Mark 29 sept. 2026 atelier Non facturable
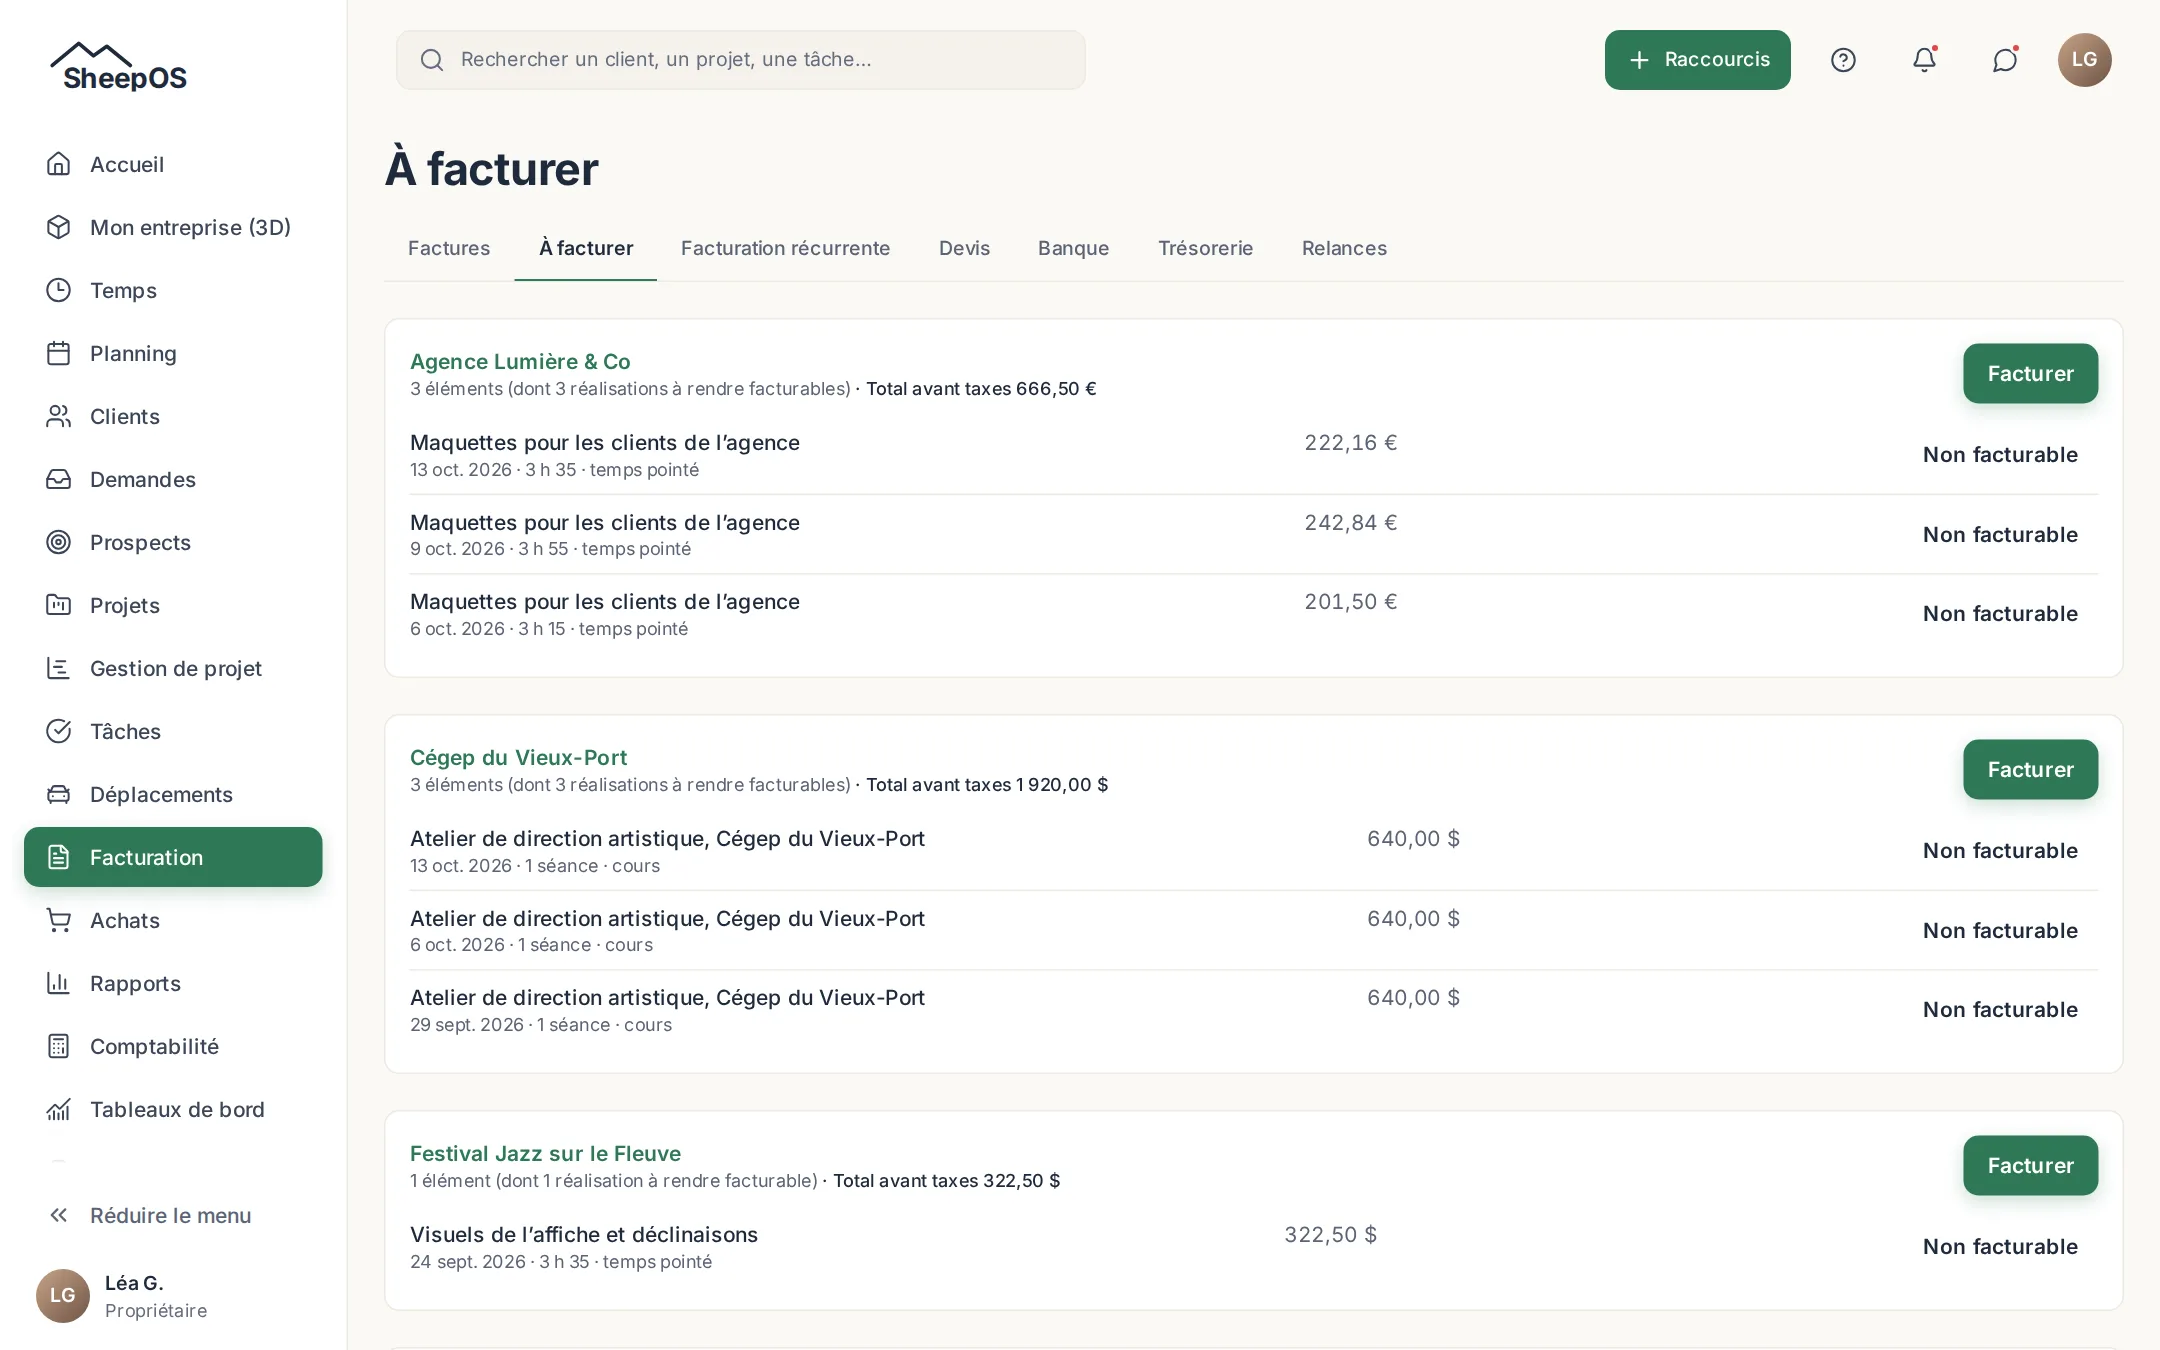This screenshot has width=2160, height=1350. pyautogui.click(x=2000, y=1009)
